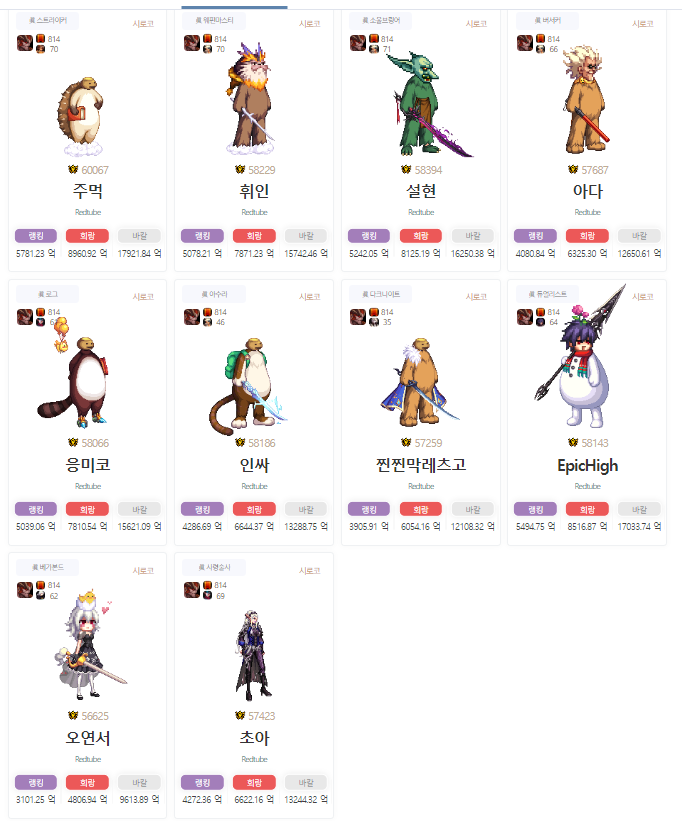Click the fame crest icon beside 58394
The height and width of the screenshot is (821, 682).
(x=406, y=170)
